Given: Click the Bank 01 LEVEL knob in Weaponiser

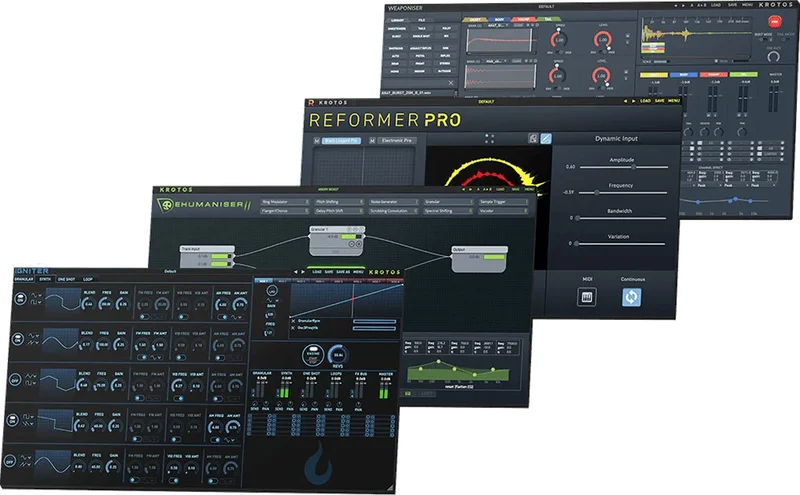Looking at the screenshot, I should coord(603,40).
